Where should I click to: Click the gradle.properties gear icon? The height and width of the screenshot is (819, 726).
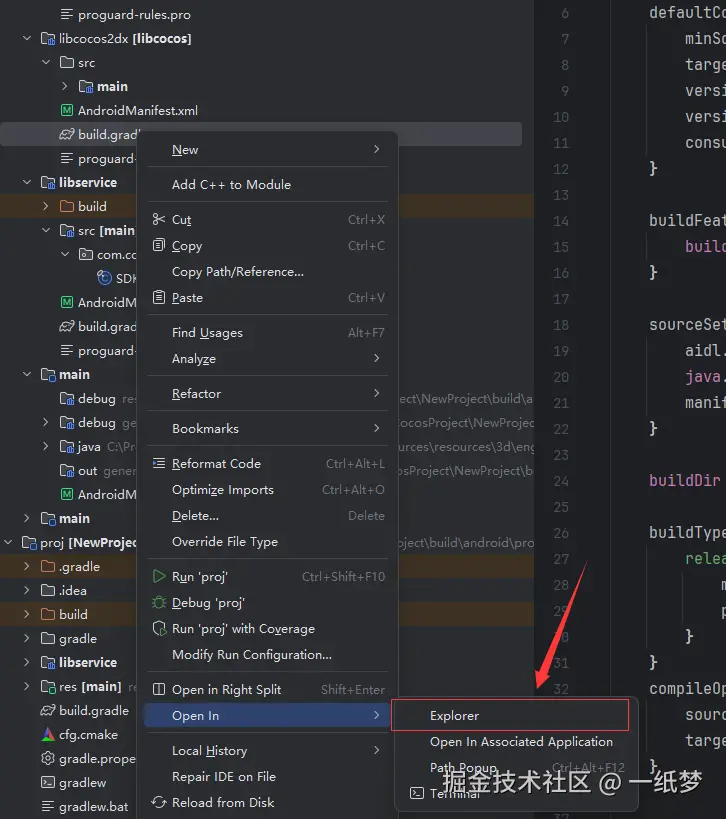pyautogui.click(x=48, y=758)
